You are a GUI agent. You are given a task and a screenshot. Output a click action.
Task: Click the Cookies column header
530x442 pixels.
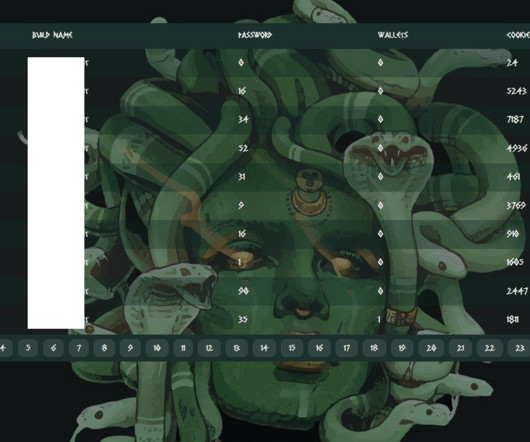[x=518, y=35]
